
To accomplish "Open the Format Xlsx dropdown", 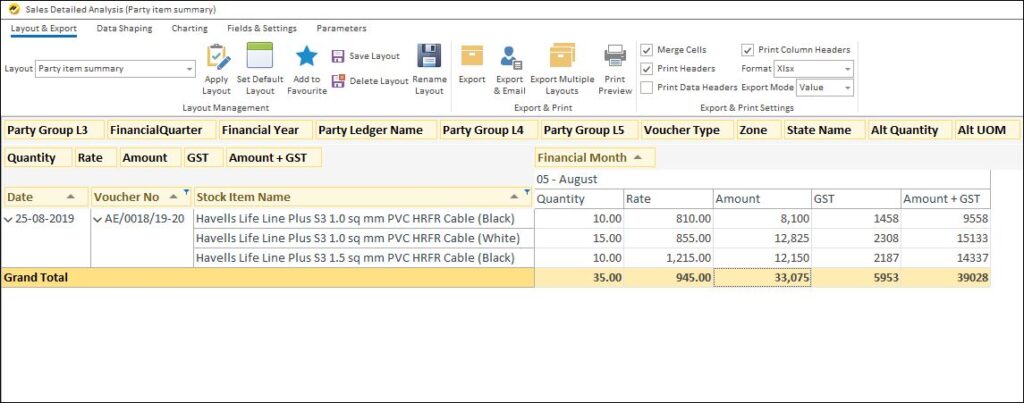I will pos(847,69).
